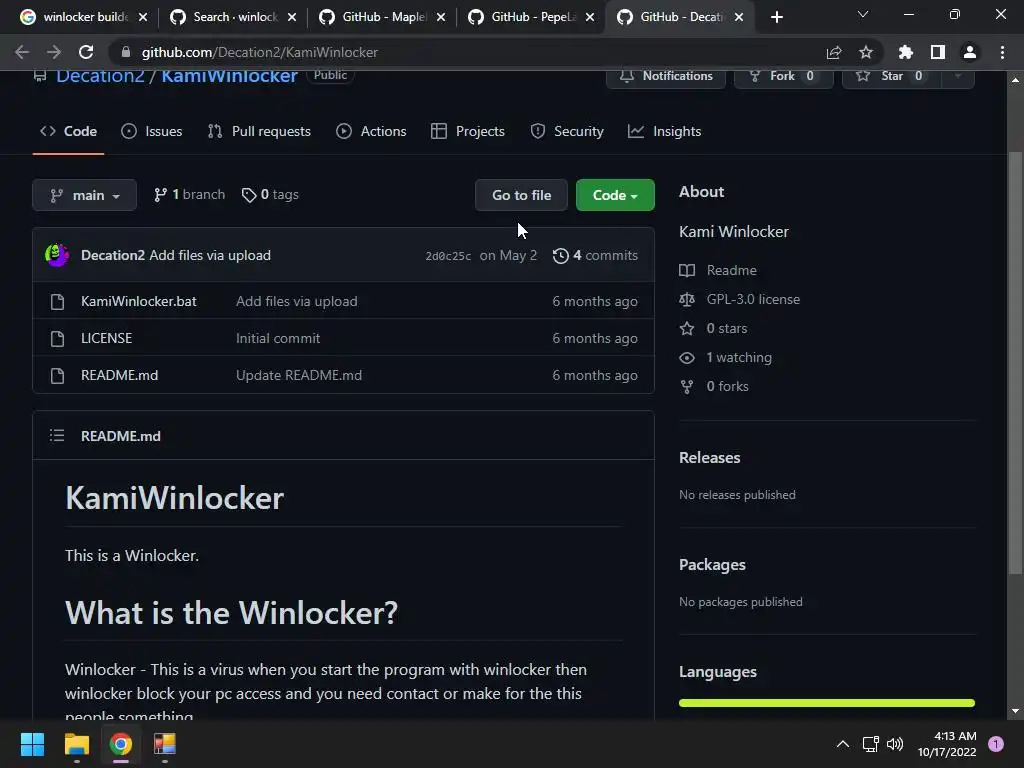Open the Update README.md commit message
The image size is (1024, 768).
(299, 376)
